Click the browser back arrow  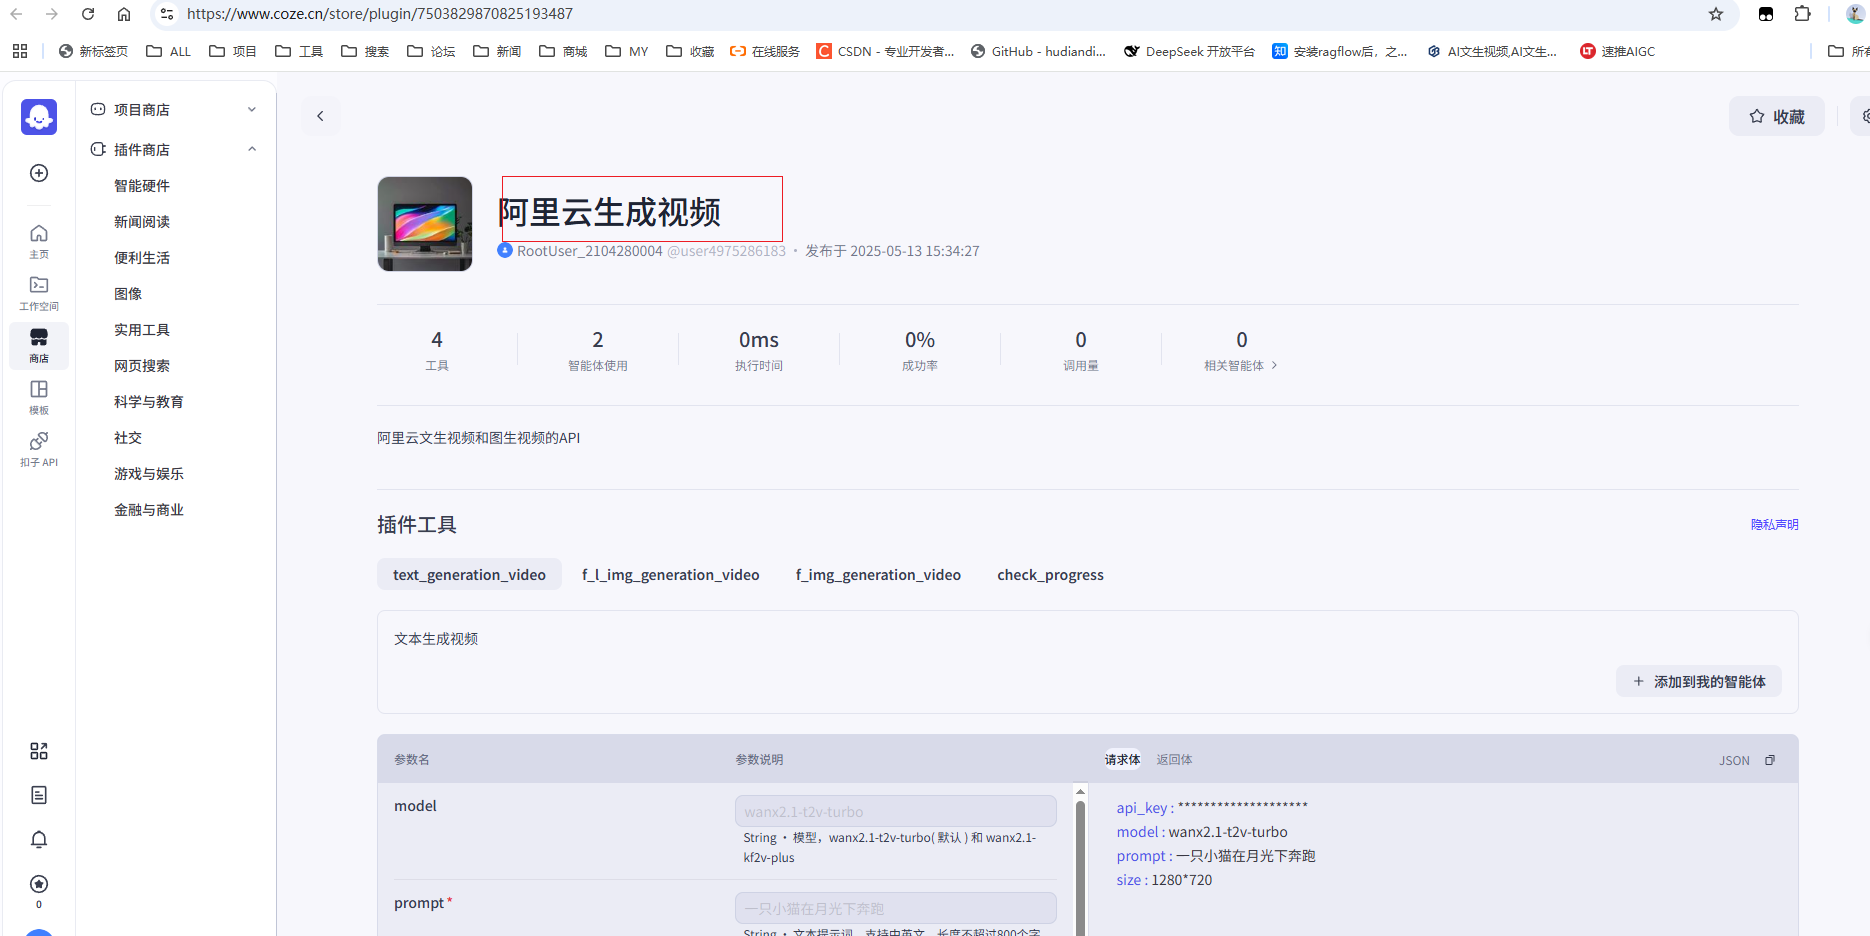16,14
